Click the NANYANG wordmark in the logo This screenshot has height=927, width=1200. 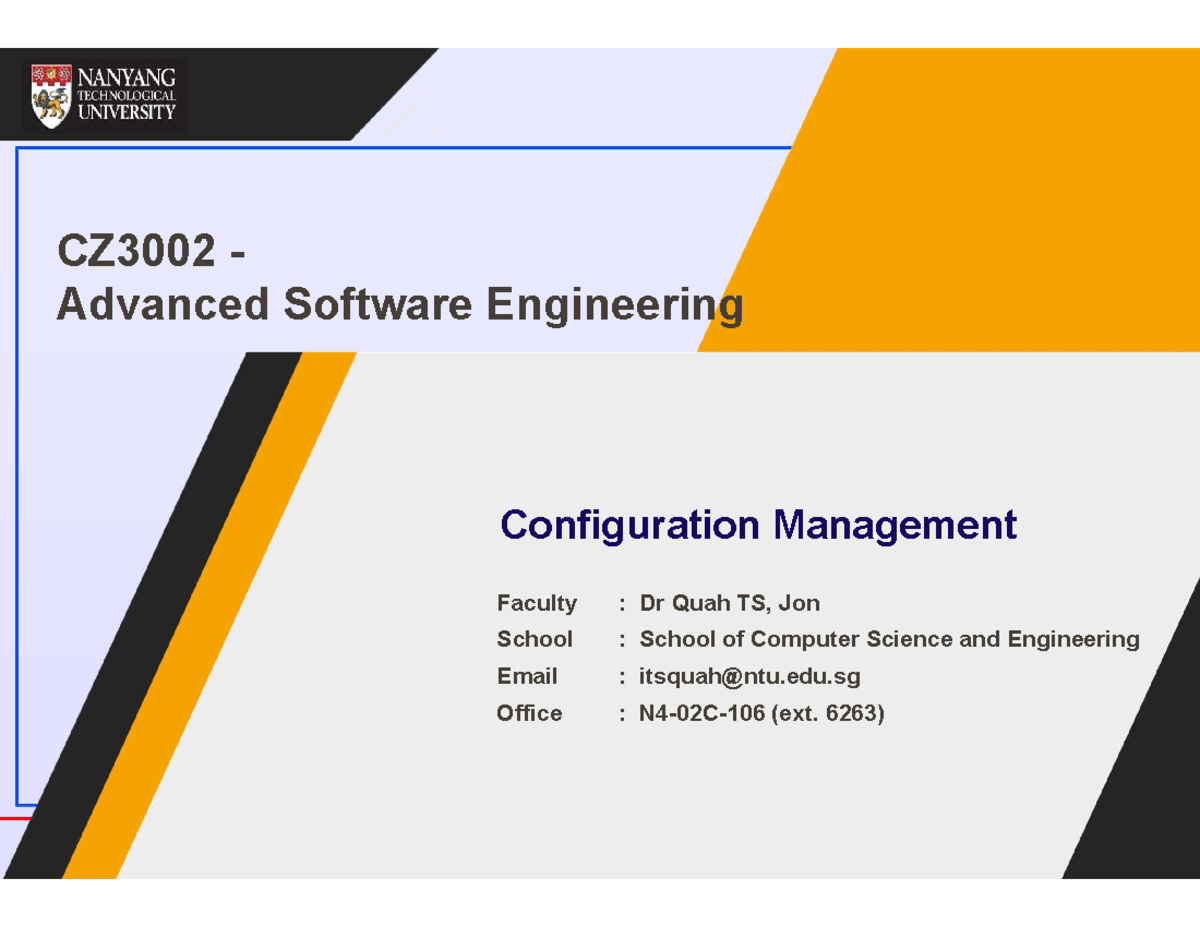pyautogui.click(x=125, y=77)
